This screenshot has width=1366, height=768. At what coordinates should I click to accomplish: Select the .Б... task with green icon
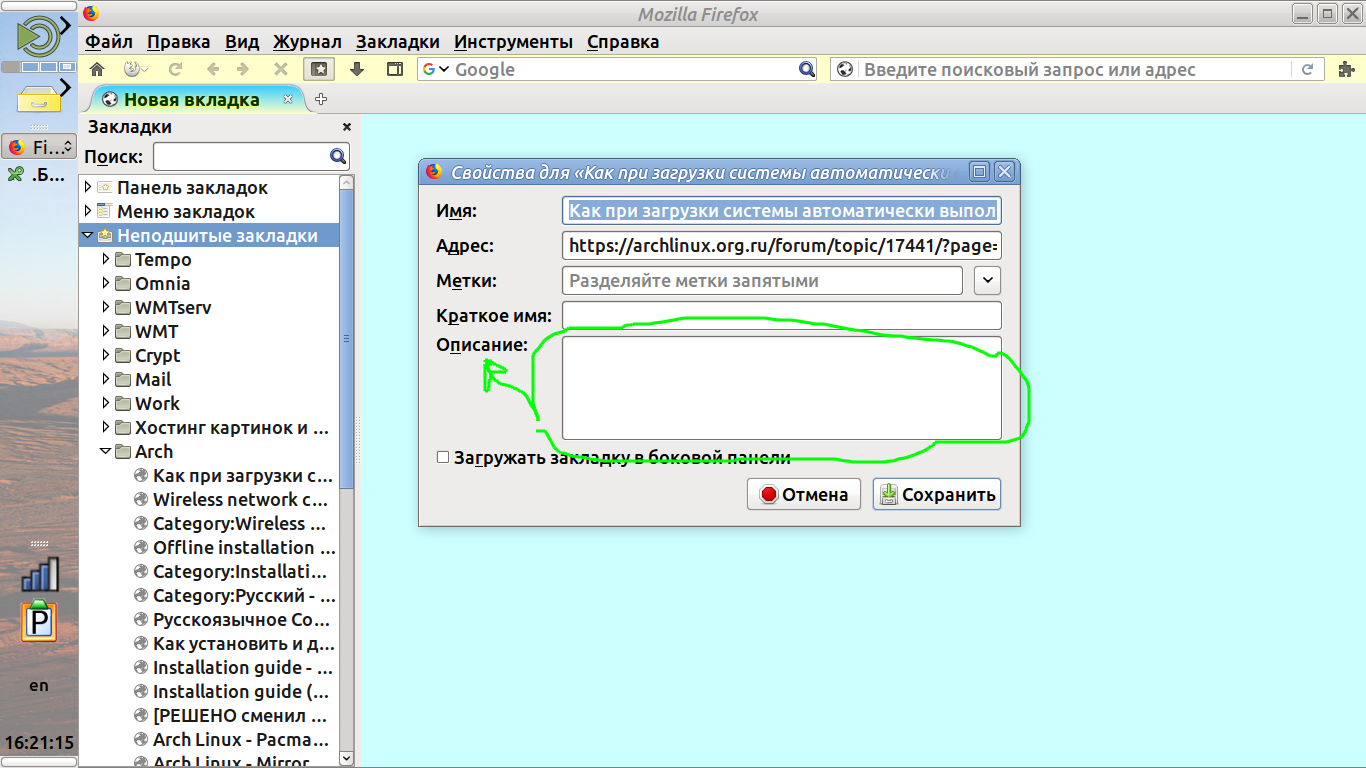[39, 175]
